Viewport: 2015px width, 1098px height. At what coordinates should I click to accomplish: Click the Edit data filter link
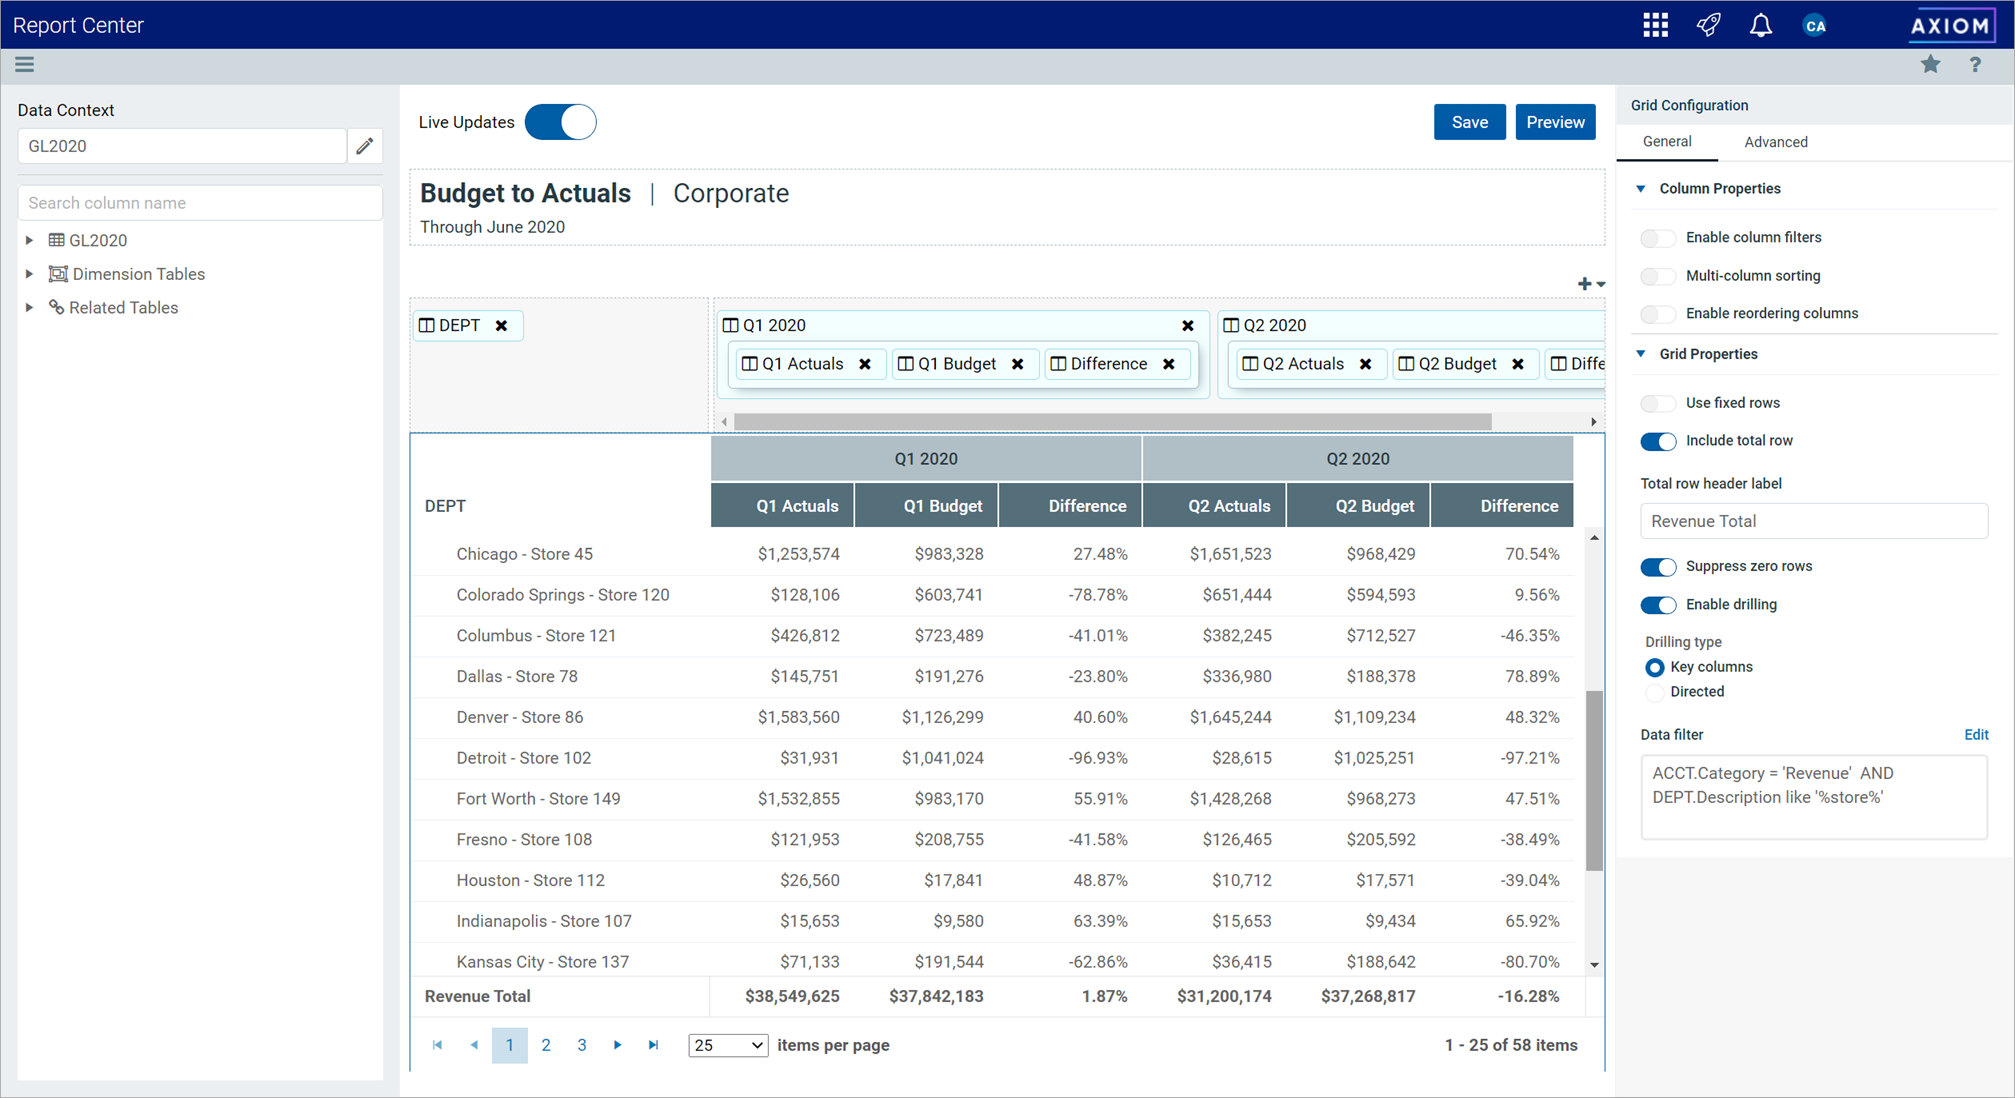1976,735
